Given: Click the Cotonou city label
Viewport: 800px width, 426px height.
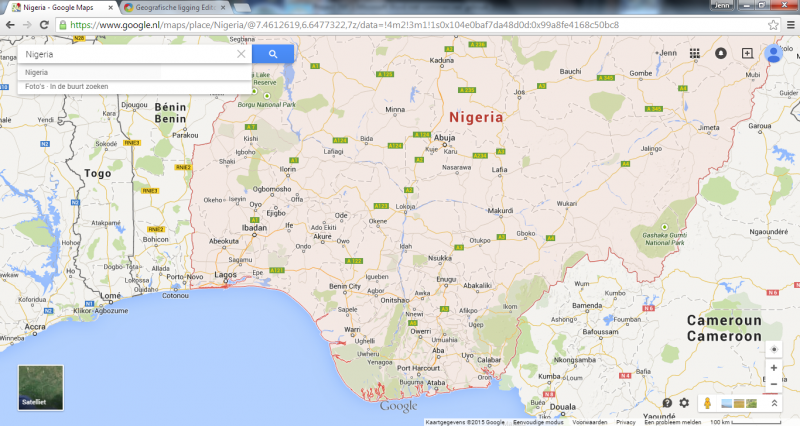Looking at the screenshot, I should pos(175,295).
